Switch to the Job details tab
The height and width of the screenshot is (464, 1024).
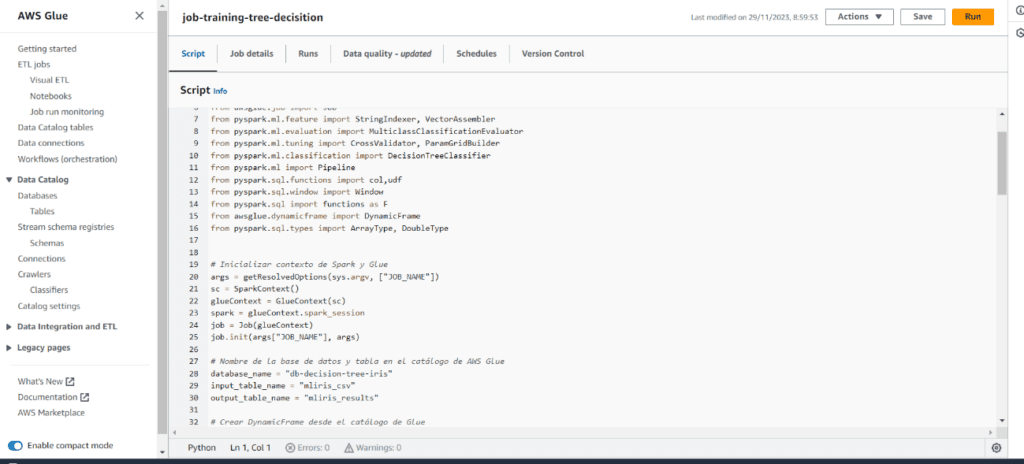point(251,54)
